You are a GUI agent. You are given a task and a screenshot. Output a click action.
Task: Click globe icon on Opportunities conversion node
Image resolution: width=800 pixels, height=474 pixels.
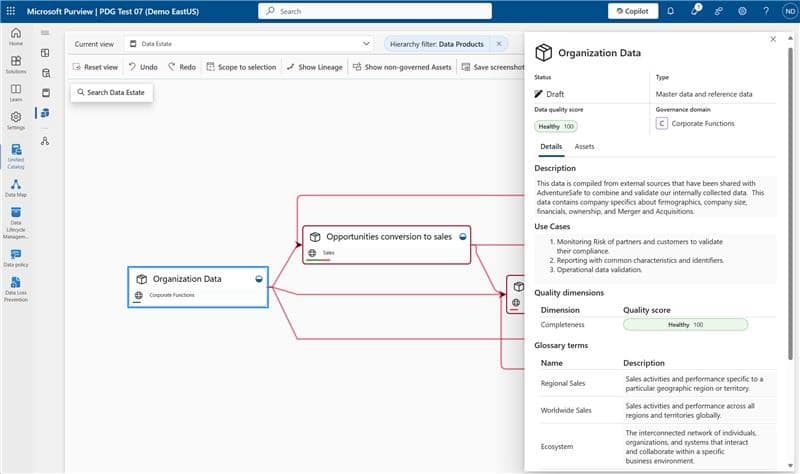(312, 253)
